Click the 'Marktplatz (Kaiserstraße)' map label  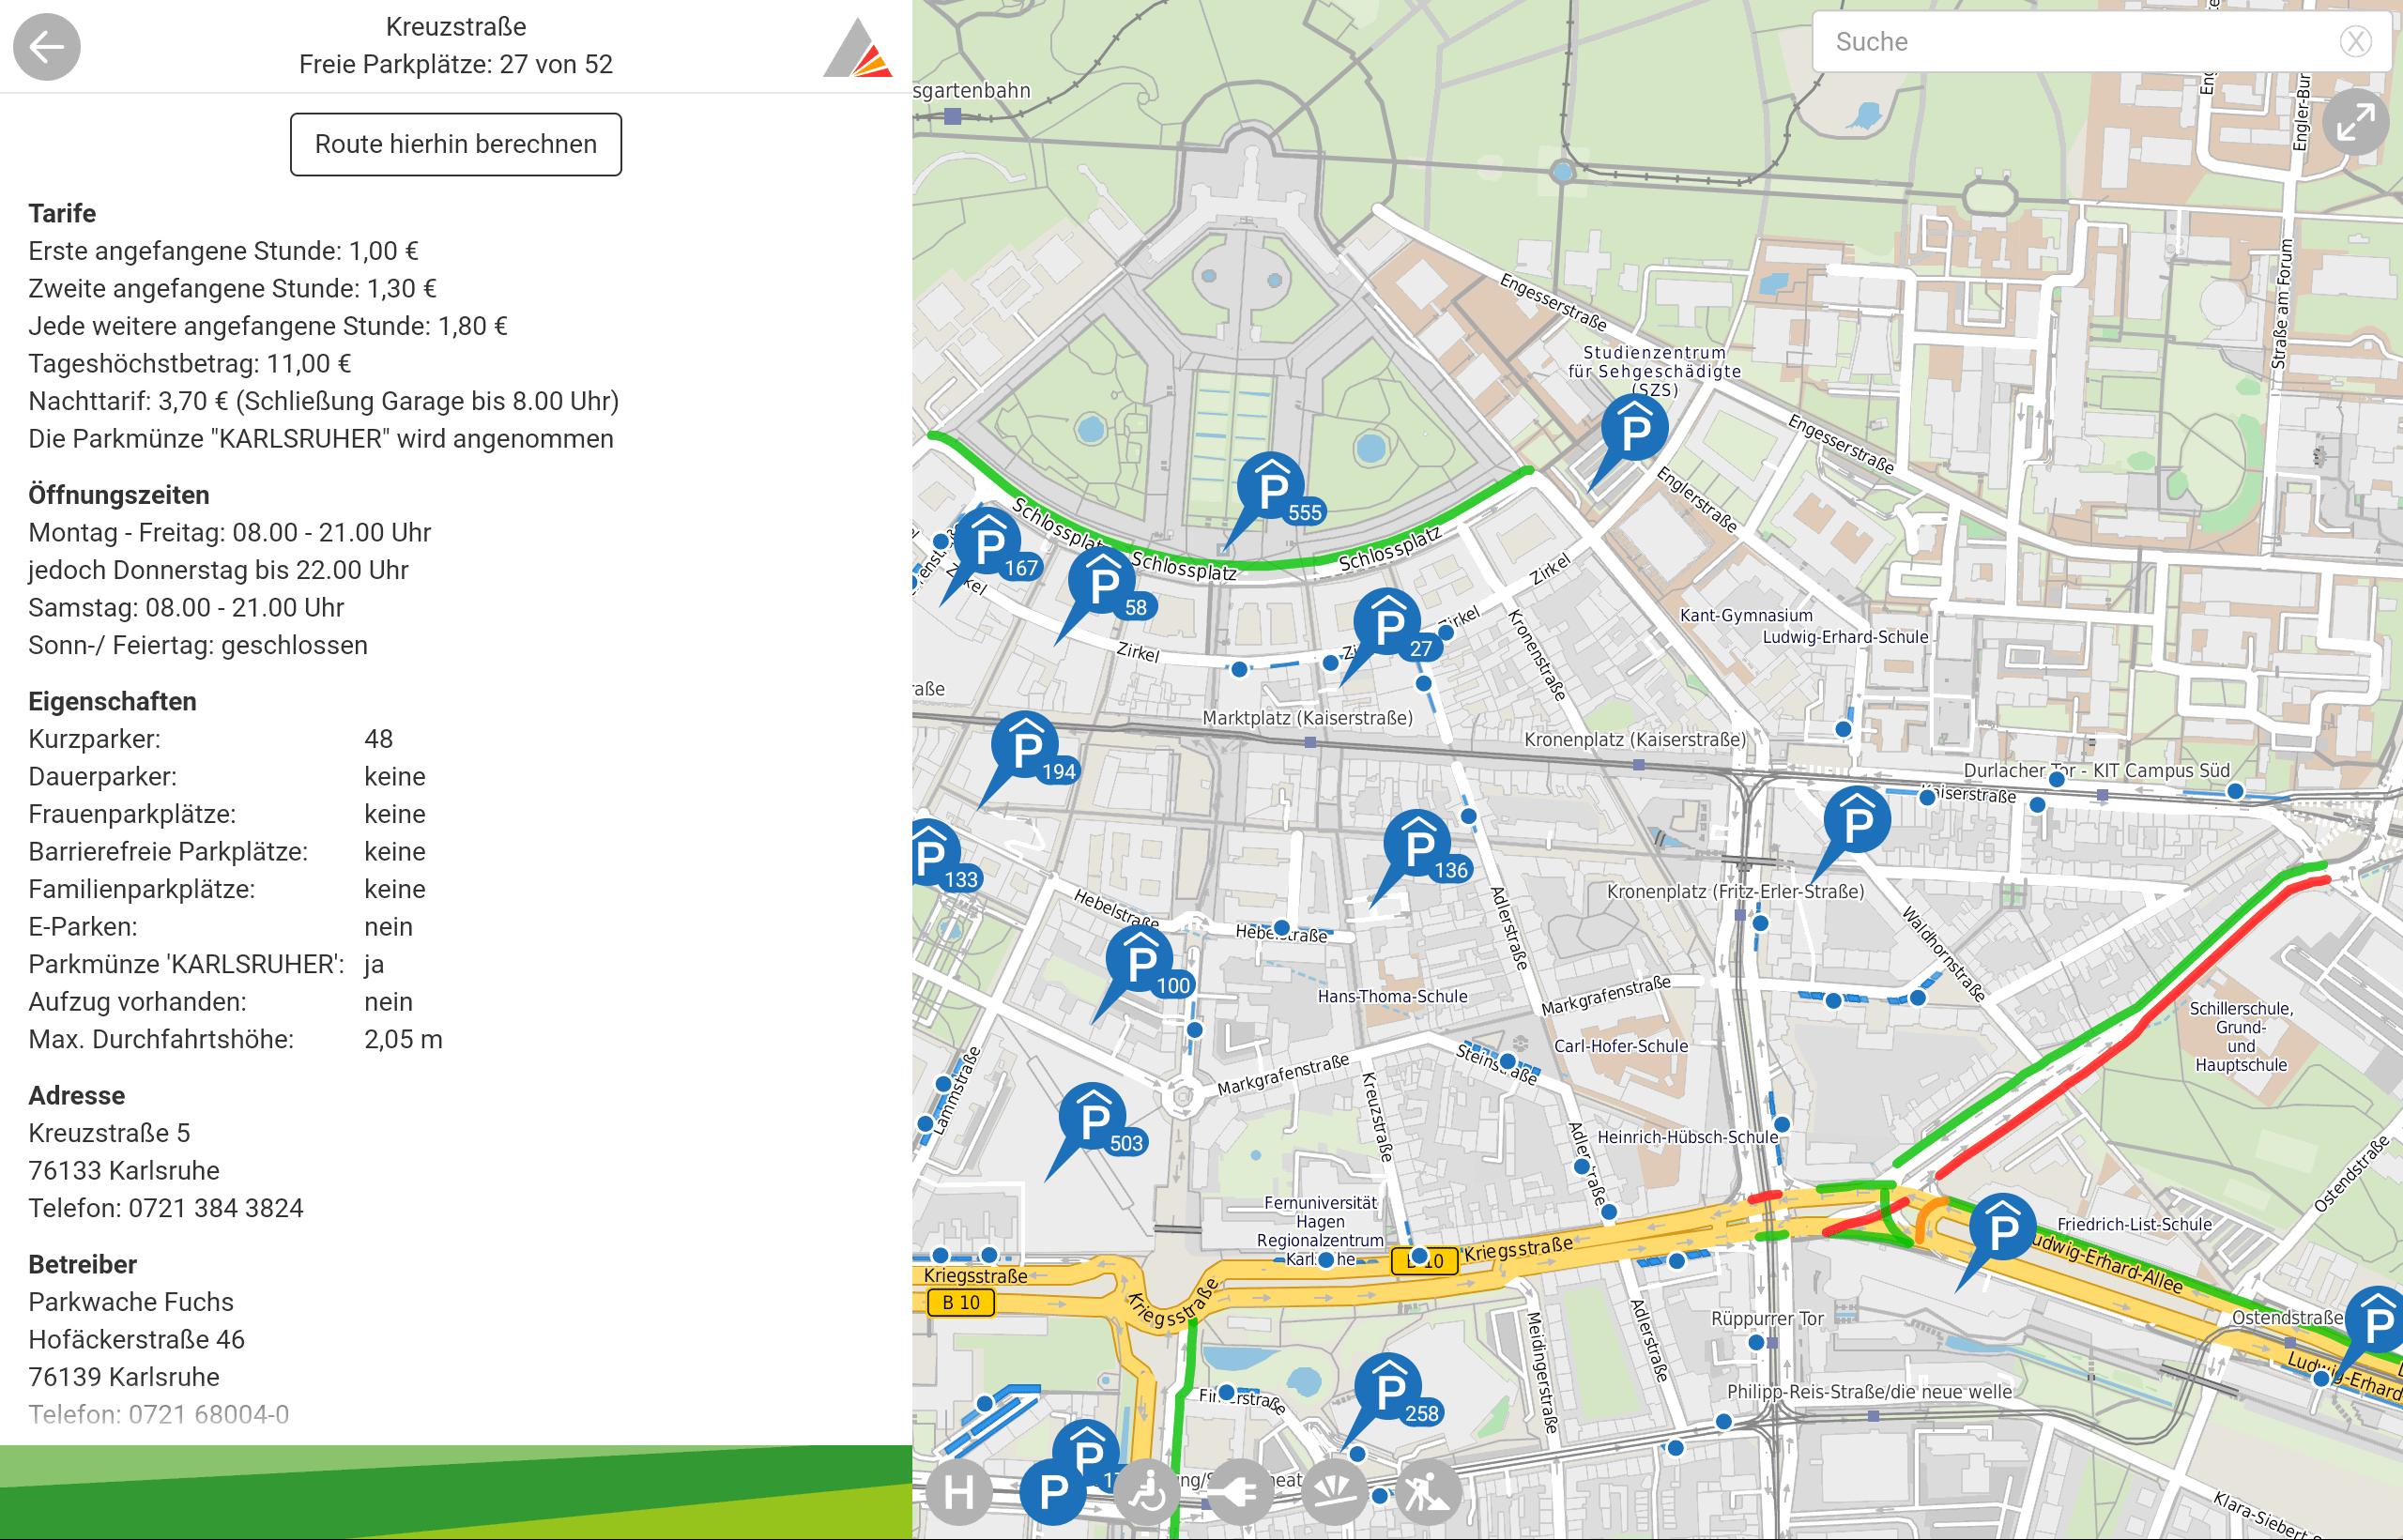point(1307,718)
